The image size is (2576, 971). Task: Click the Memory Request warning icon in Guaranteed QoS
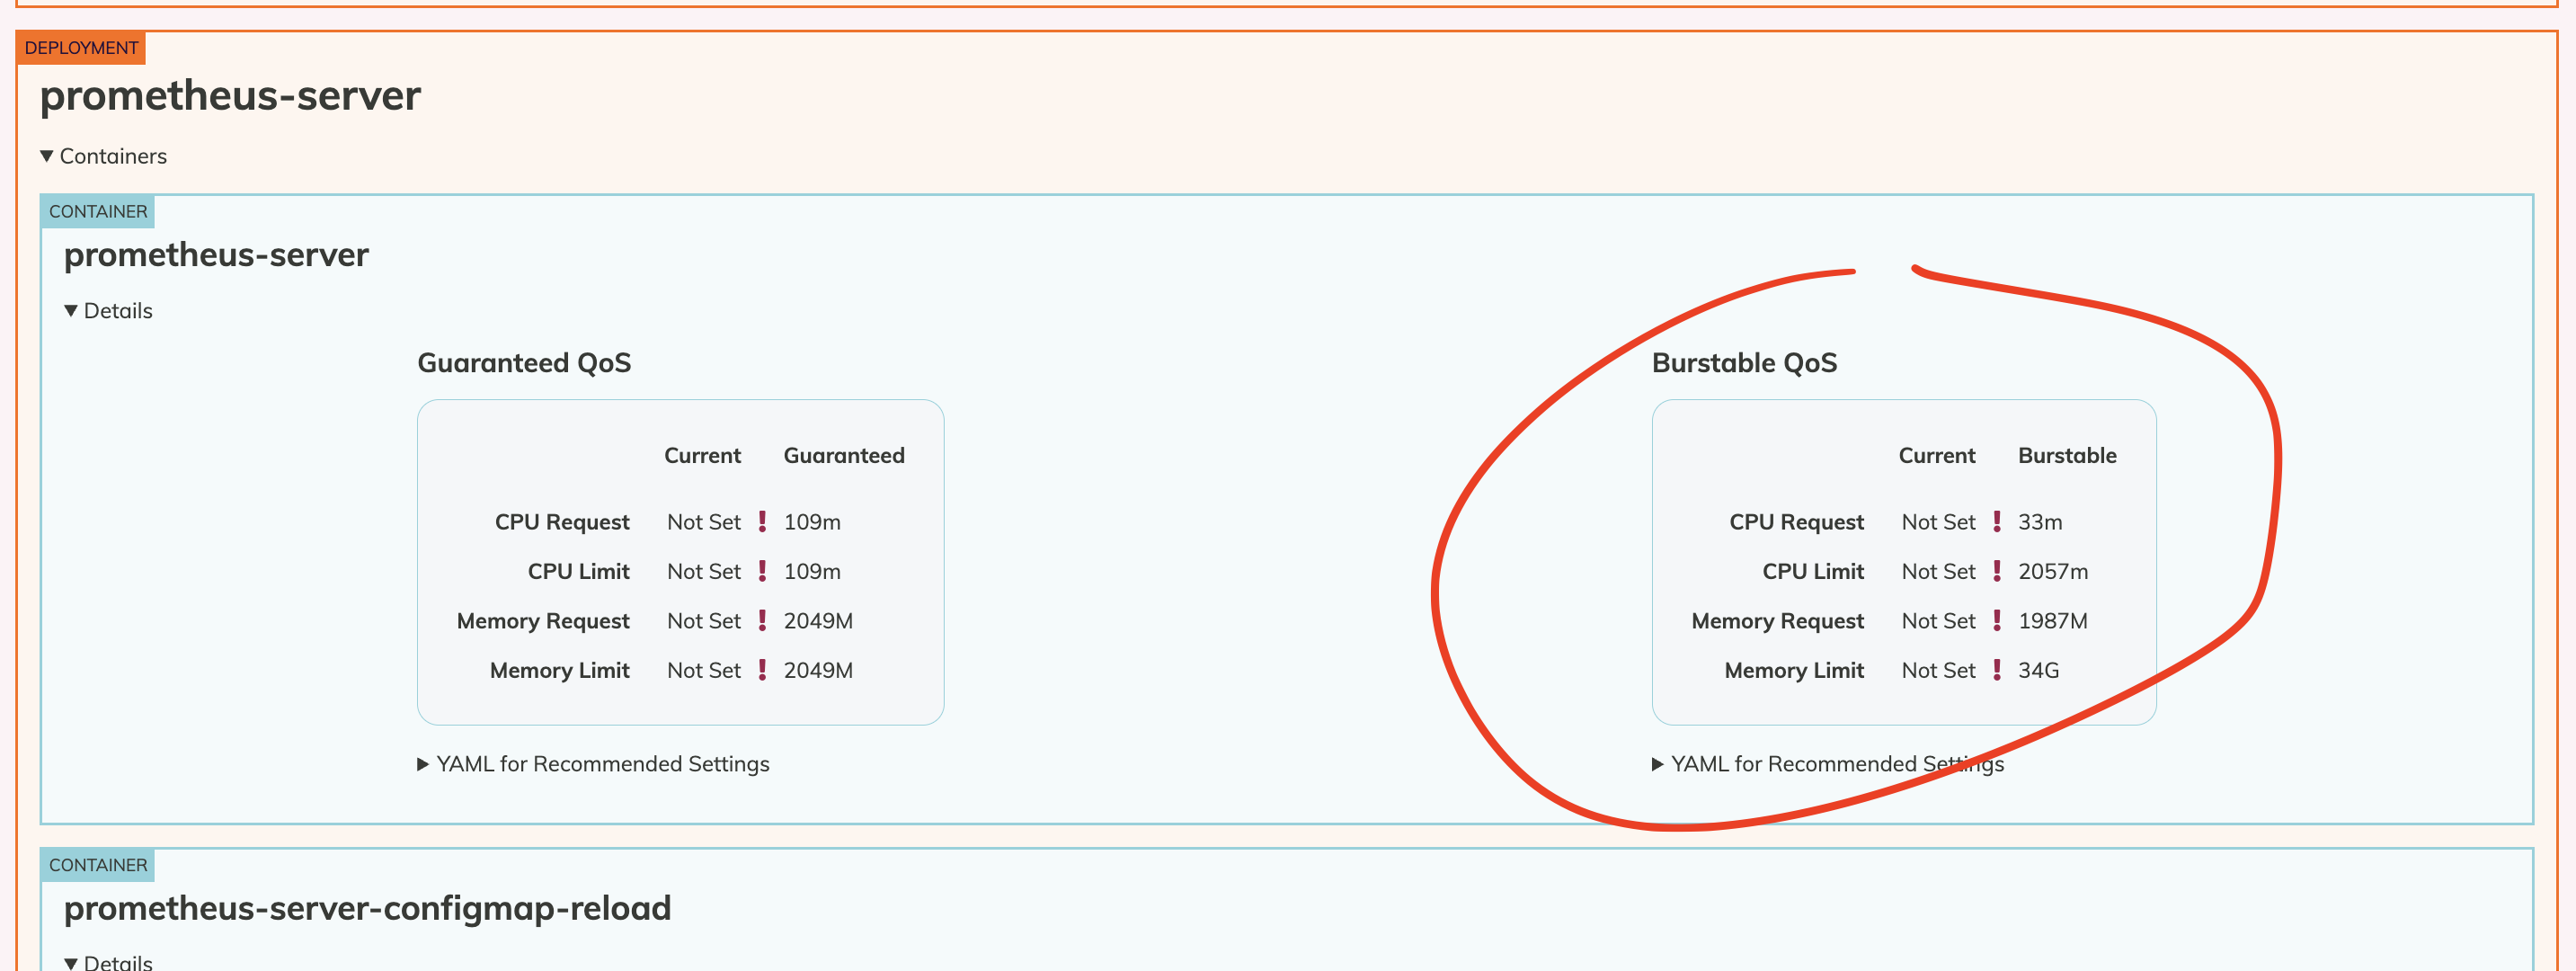[762, 620]
